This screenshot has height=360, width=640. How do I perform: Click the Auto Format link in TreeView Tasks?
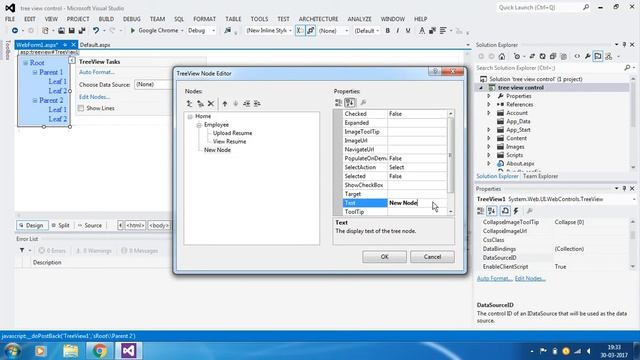click(x=97, y=72)
